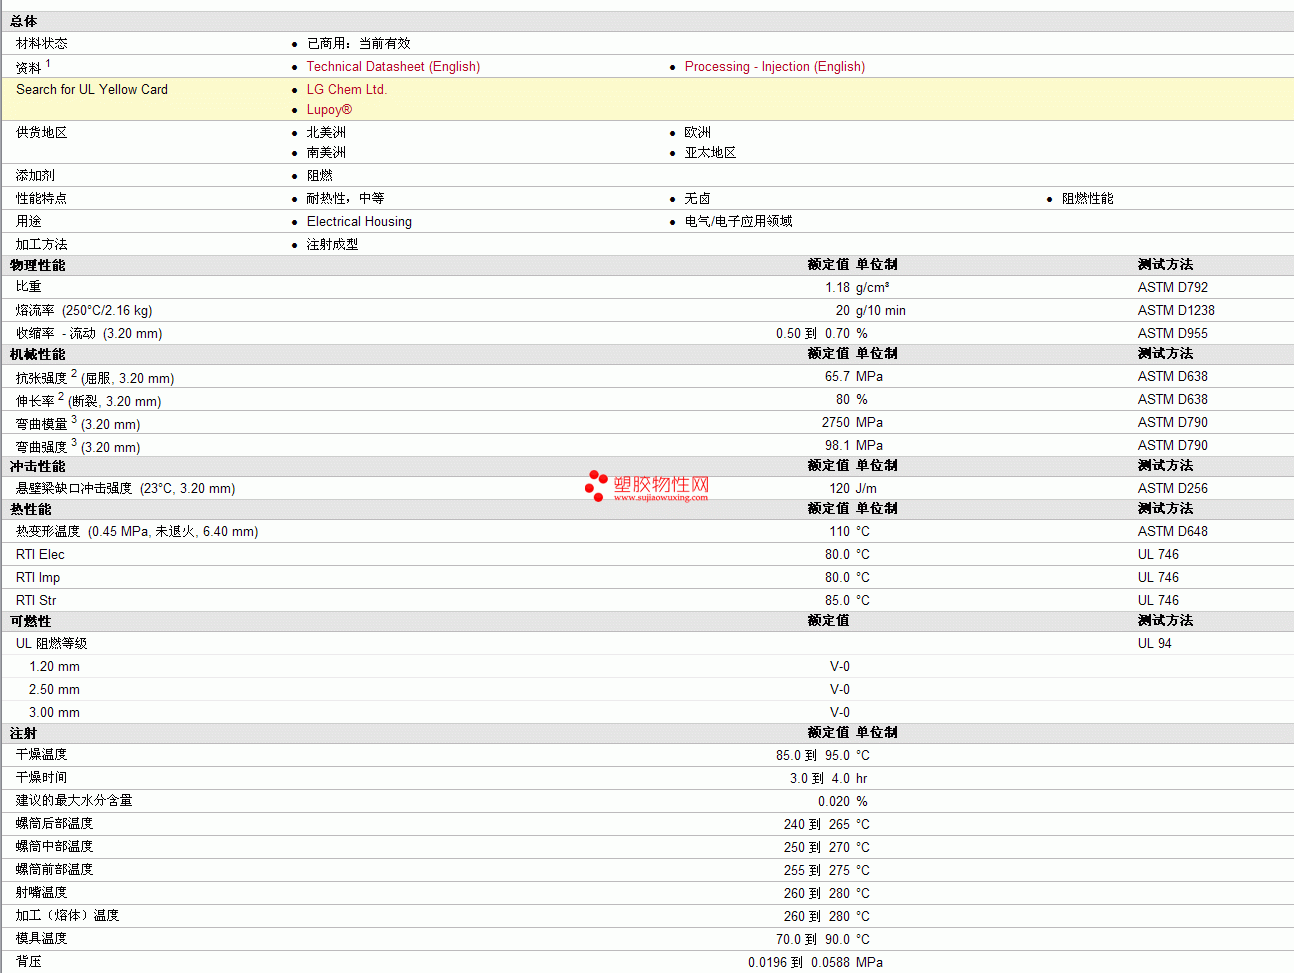Click the 'RTI Str' row label

point(36,601)
